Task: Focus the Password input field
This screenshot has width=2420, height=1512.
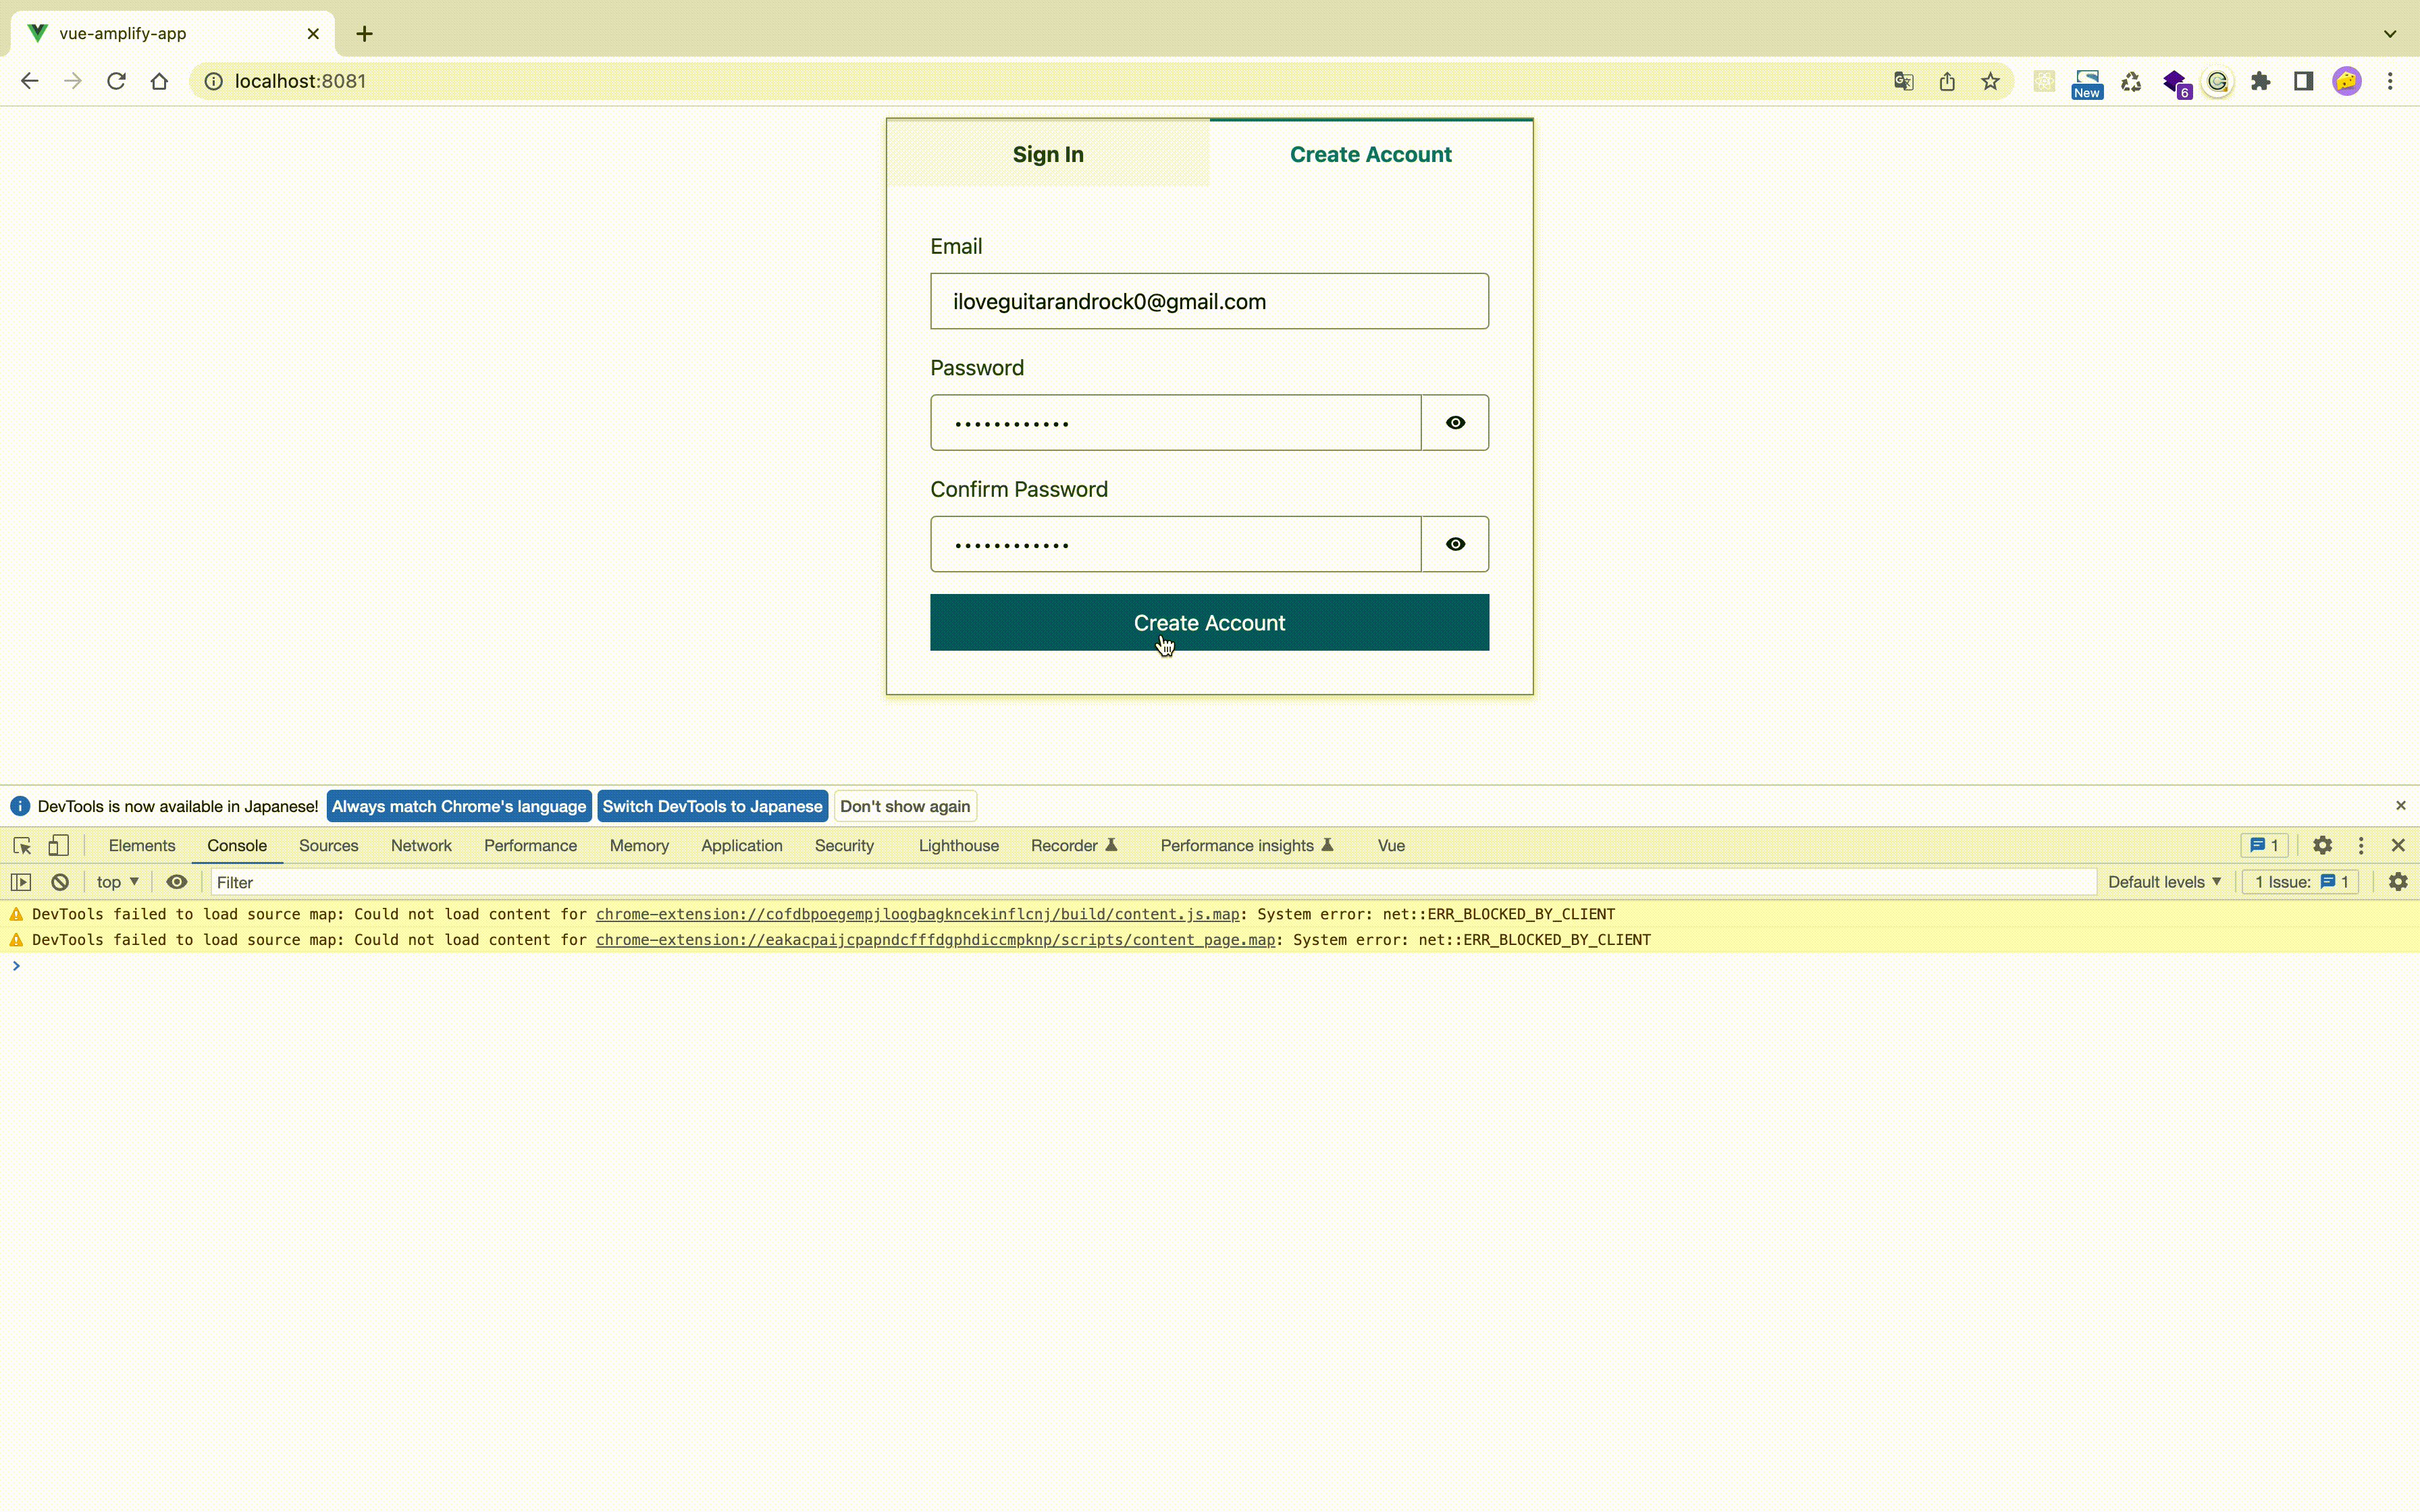Action: click(x=1175, y=423)
